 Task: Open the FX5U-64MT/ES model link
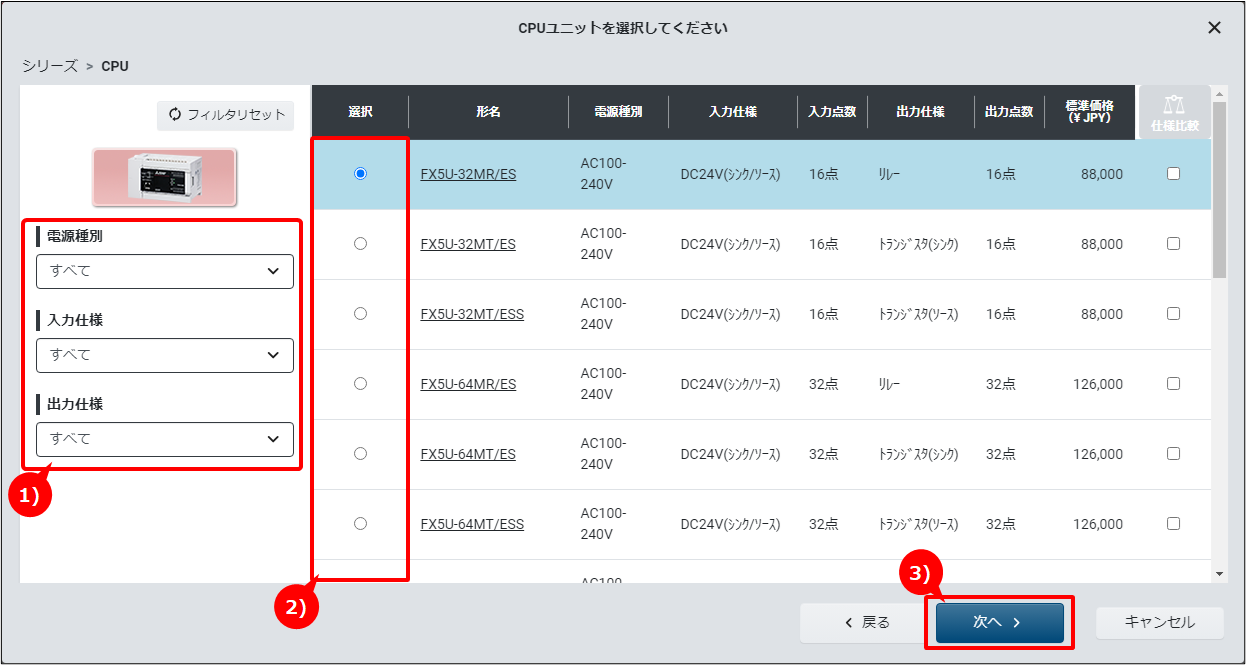[x=468, y=454]
